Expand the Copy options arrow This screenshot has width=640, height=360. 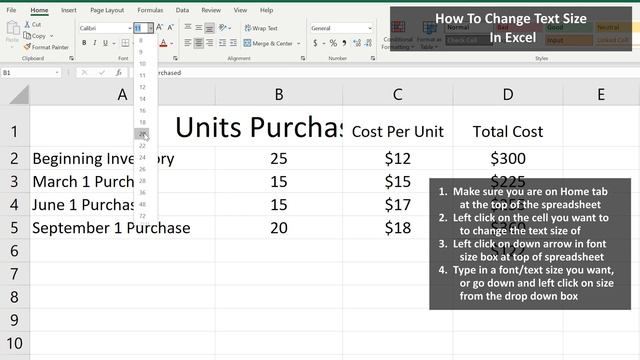coord(52,36)
